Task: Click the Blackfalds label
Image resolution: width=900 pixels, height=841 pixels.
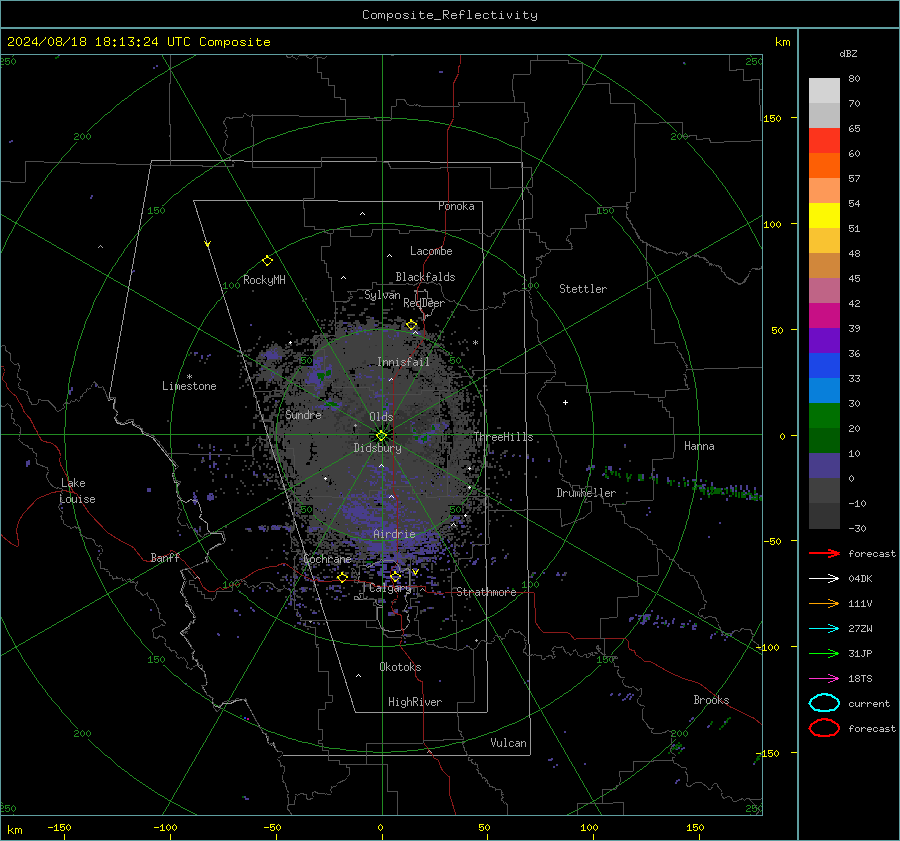Action: 425,277
